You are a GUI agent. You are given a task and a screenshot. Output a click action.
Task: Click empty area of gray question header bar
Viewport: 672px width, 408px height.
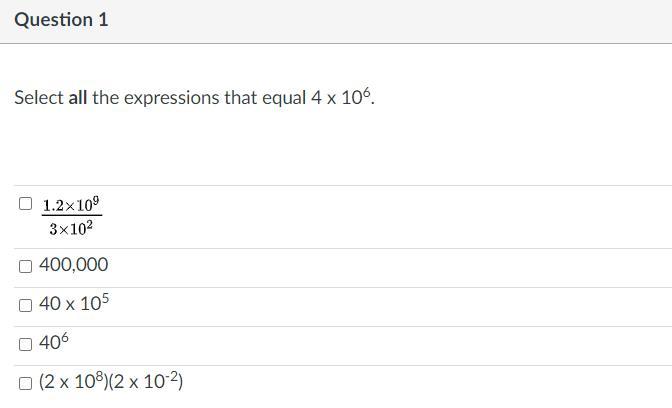pyautogui.click(x=400, y=20)
